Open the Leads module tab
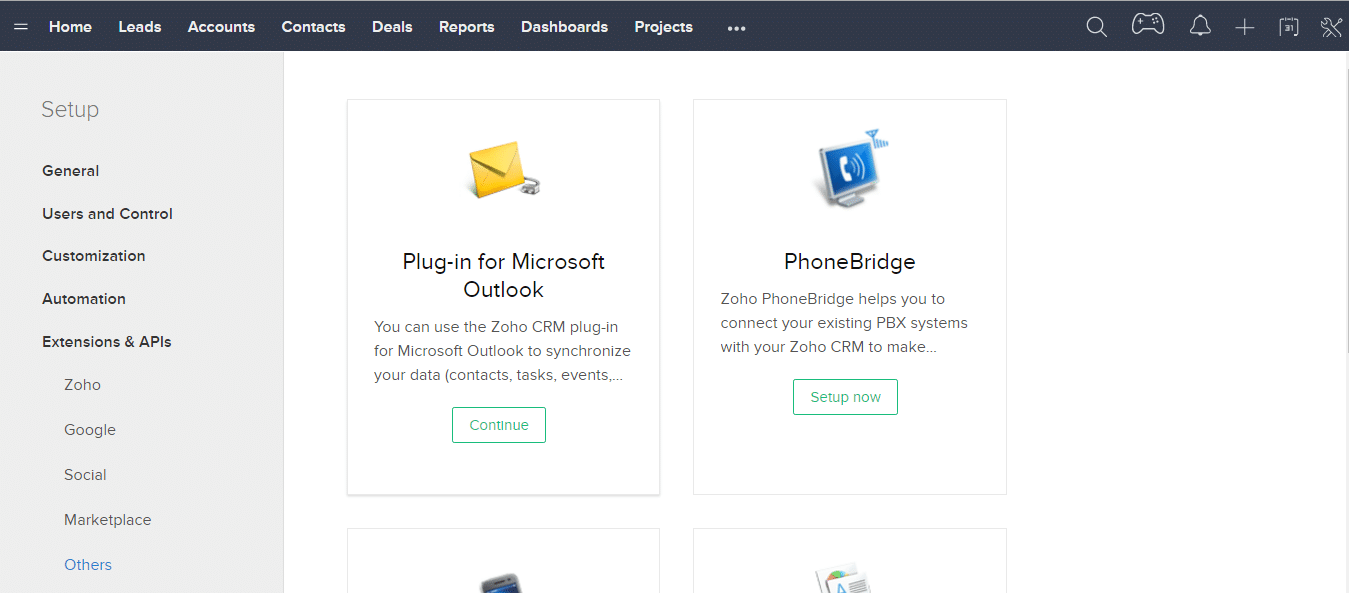This screenshot has height=593, width=1349. (x=140, y=27)
